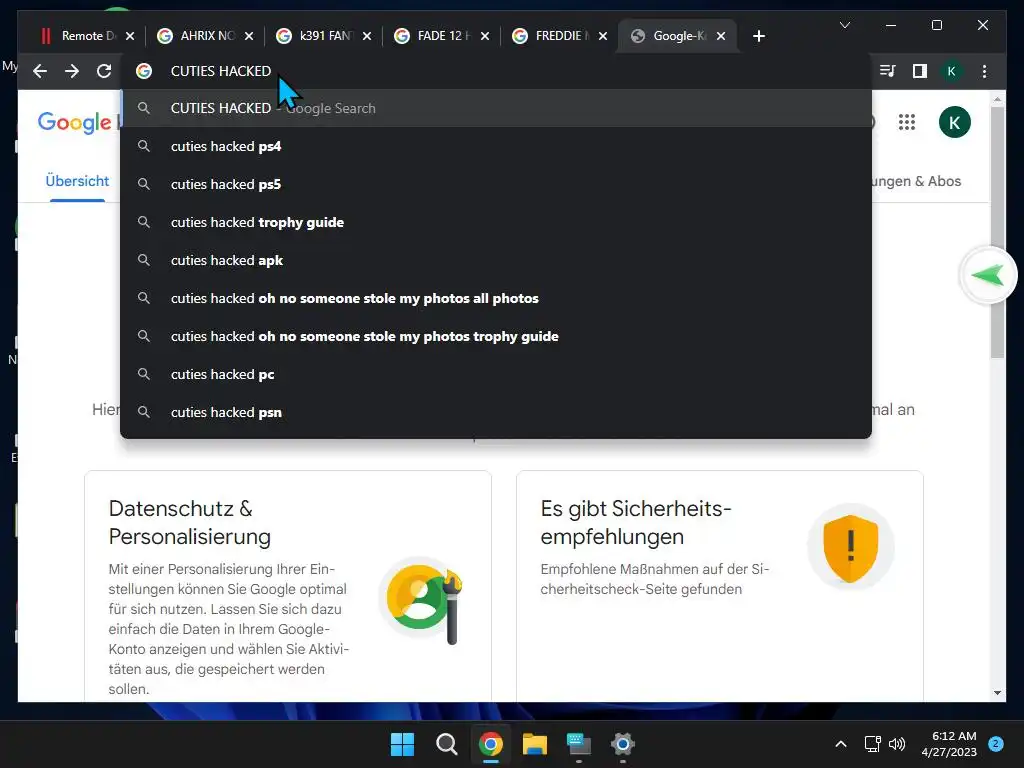Viewport: 1024px width, 768px height.
Task: Close the Google-Konto tab
Action: coord(721,36)
